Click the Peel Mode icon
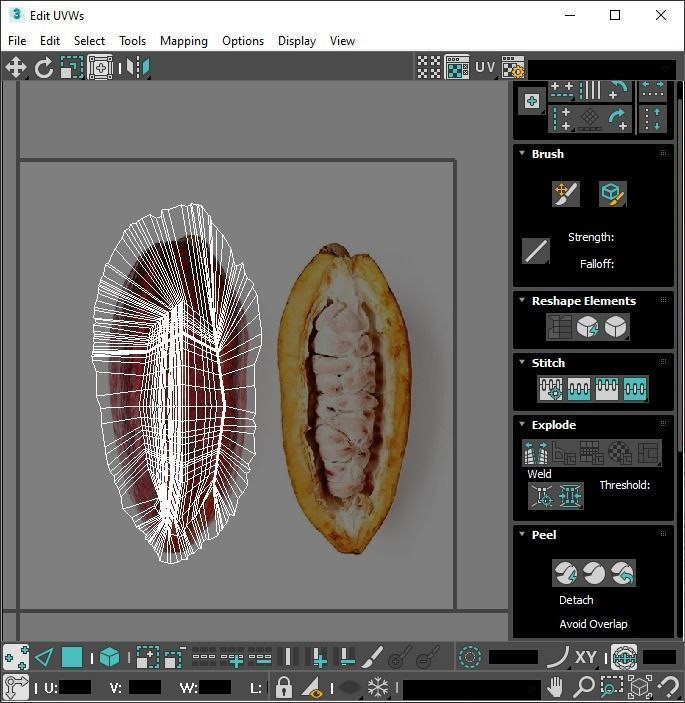Screen dimensions: 685x703 pyautogui.click(x=594, y=573)
